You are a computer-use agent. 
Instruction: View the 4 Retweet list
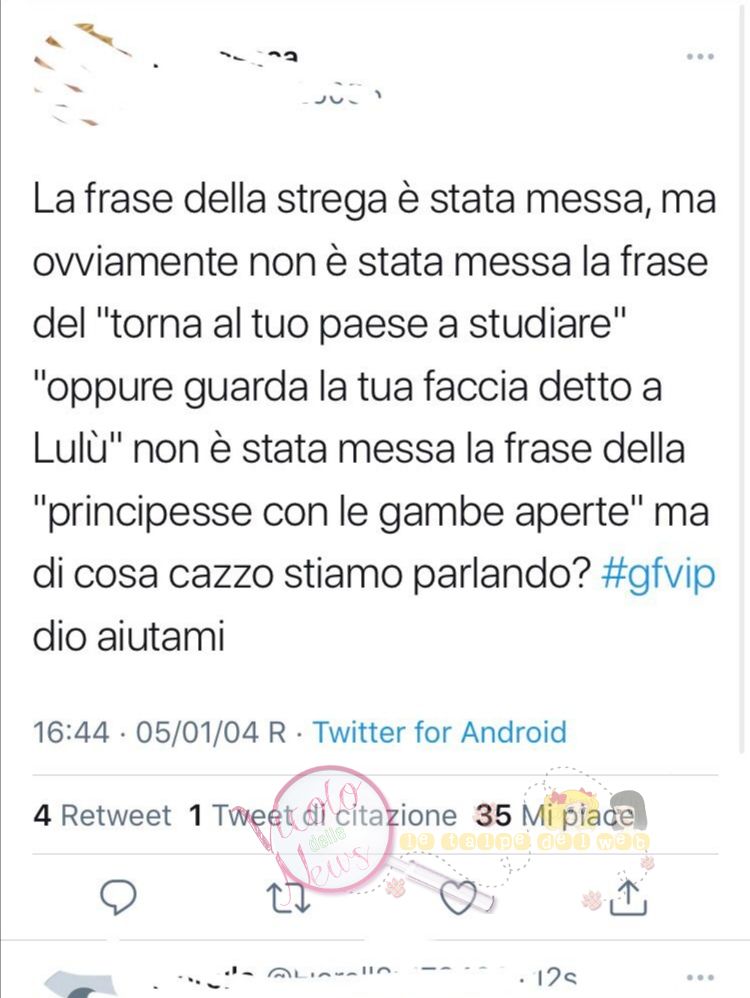pyautogui.click(x=103, y=815)
